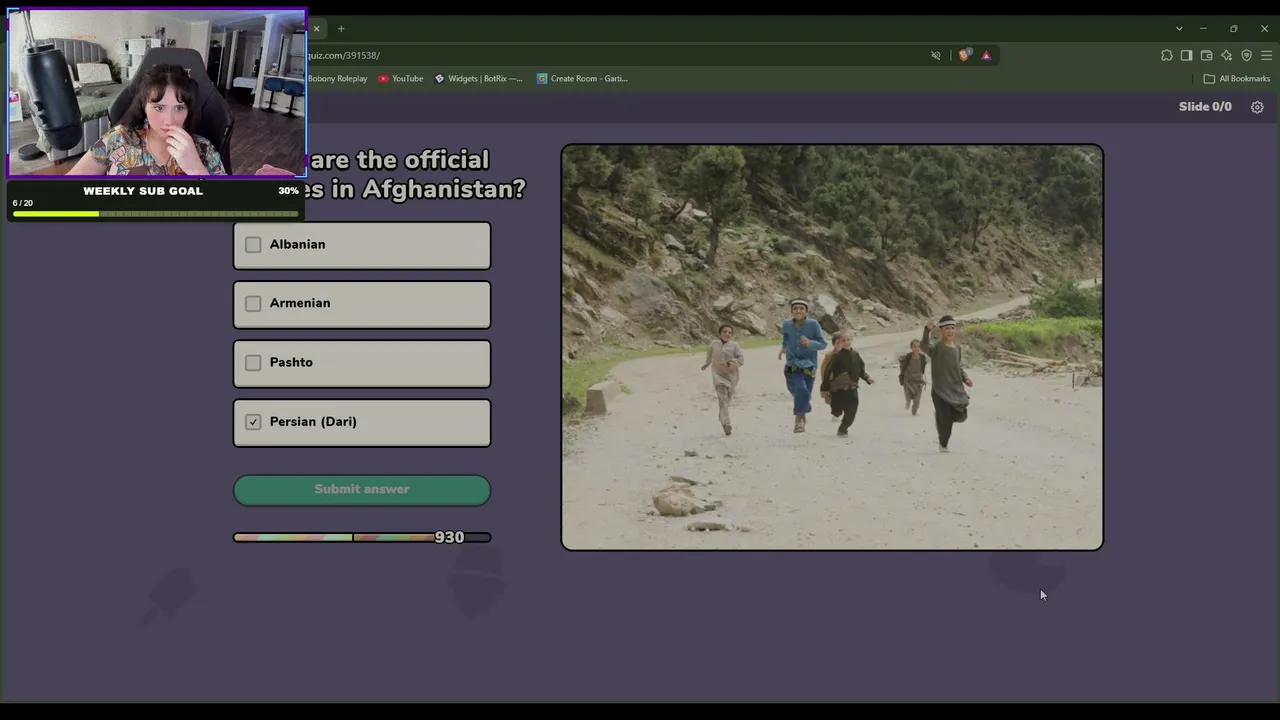Open the quiz settings gear icon

1257,107
